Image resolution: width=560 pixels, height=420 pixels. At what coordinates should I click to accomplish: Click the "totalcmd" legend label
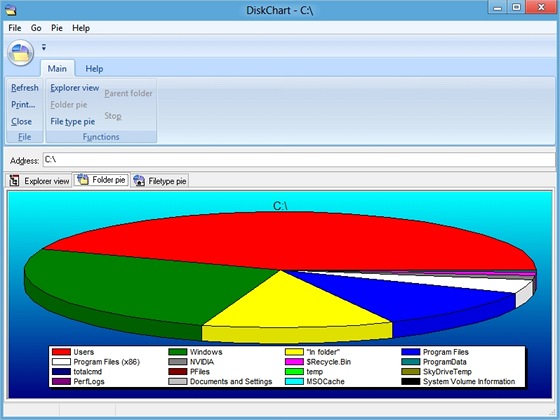coord(88,371)
